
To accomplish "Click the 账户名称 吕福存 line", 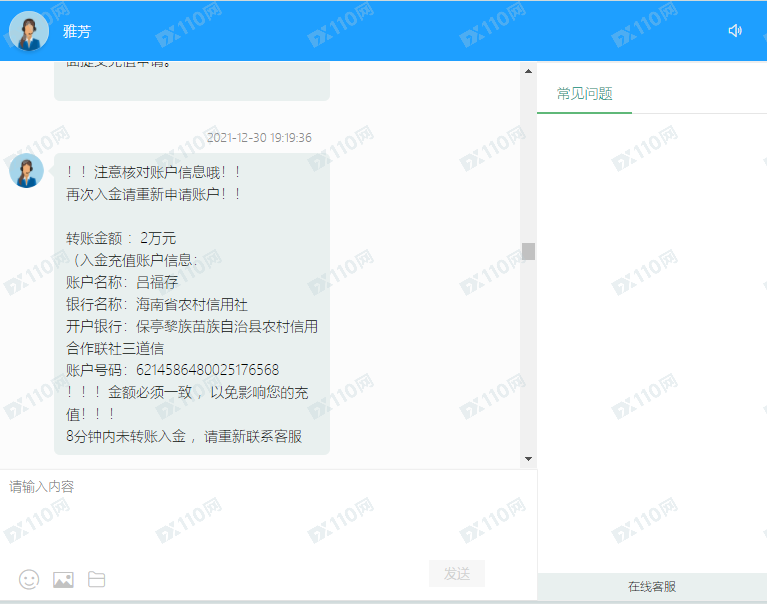I will click(122, 282).
